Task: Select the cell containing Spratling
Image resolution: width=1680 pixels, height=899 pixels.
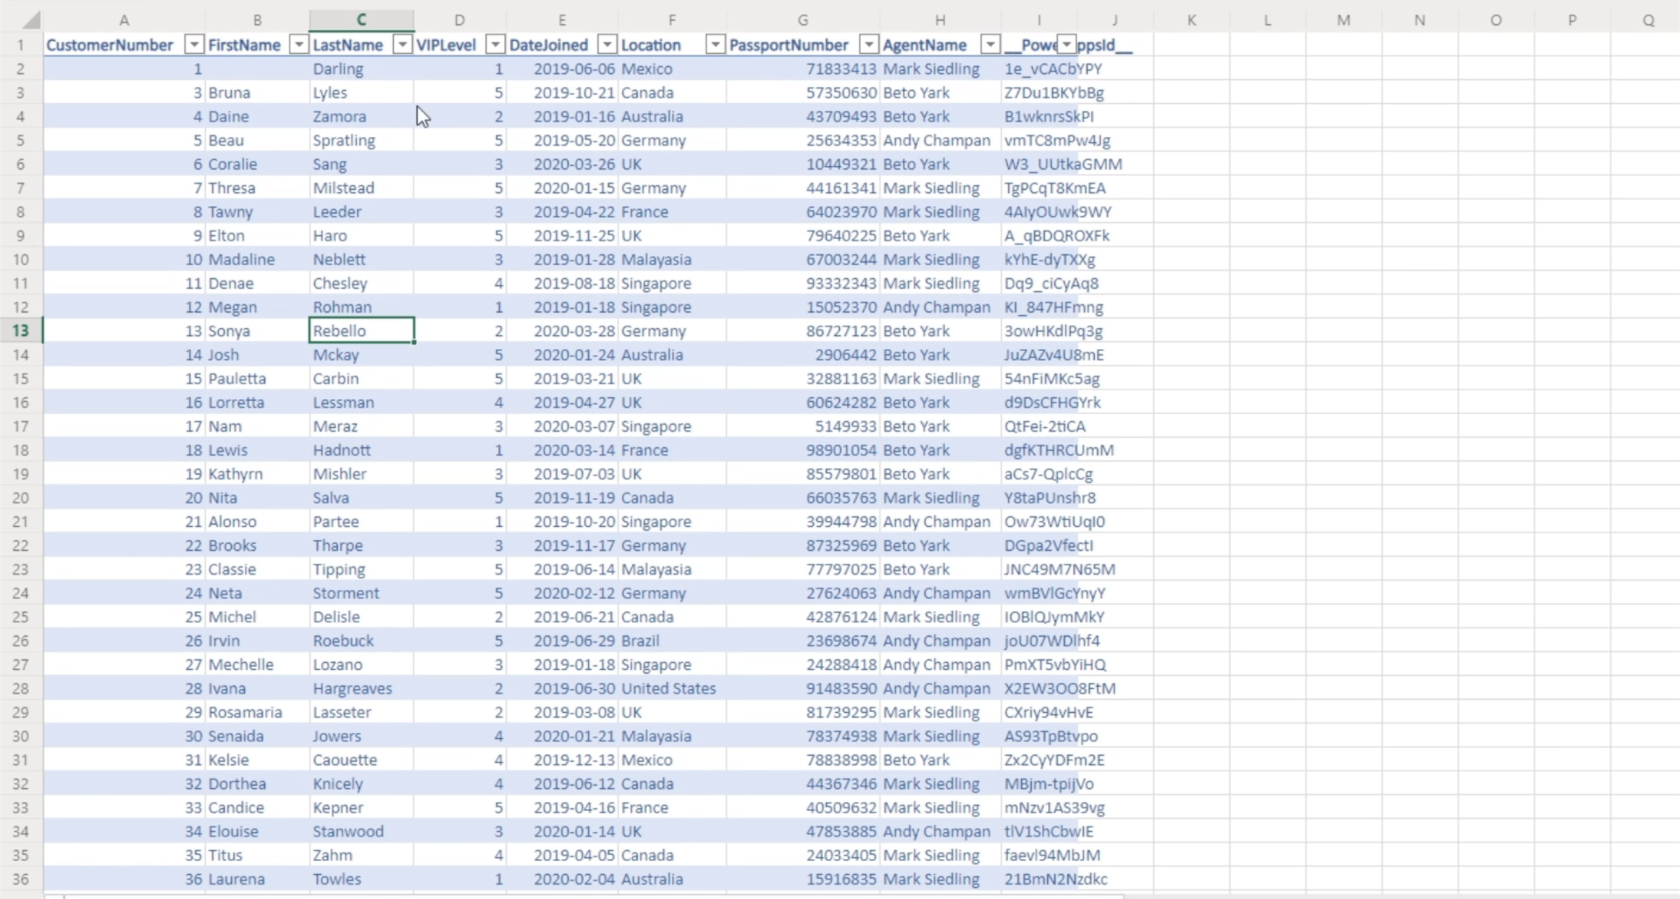Action: point(361,140)
